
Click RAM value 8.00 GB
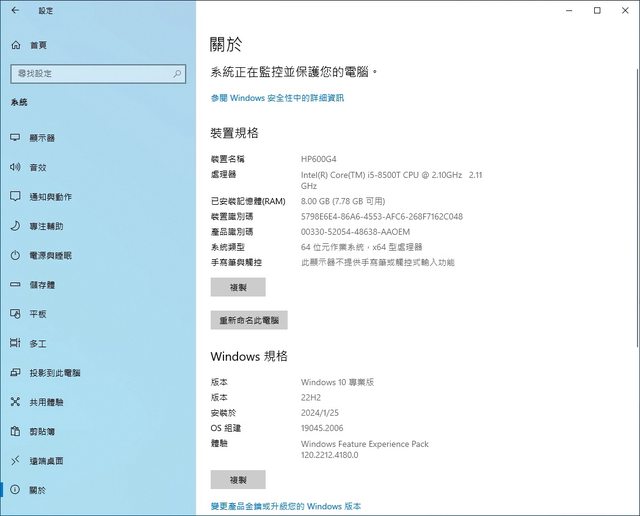(343, 201)
